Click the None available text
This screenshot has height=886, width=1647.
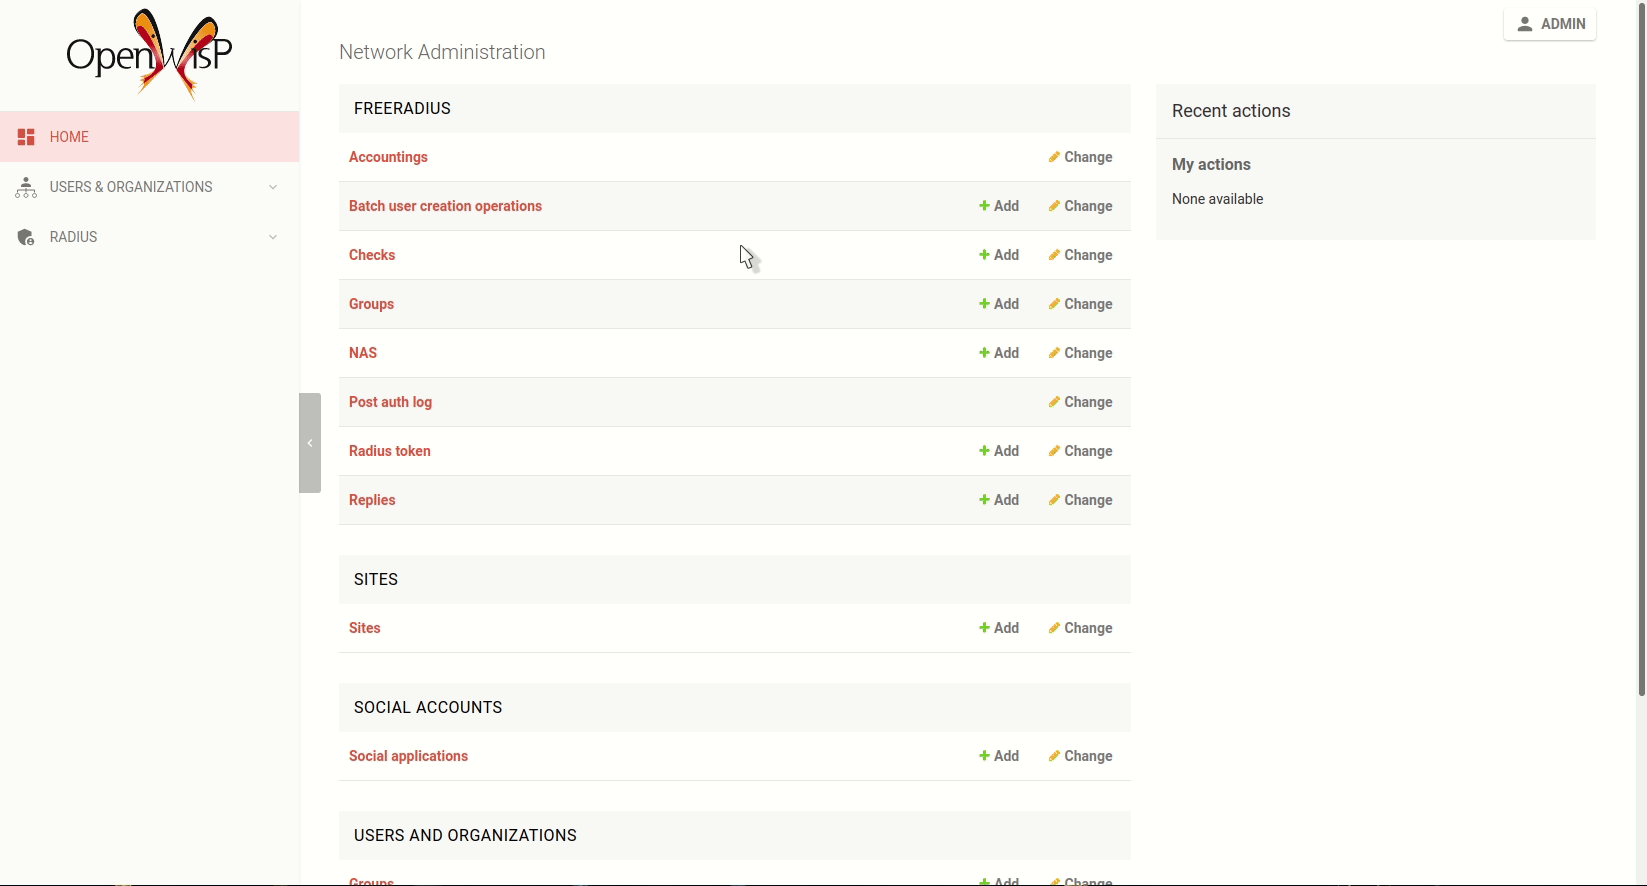pos(1217,199)
